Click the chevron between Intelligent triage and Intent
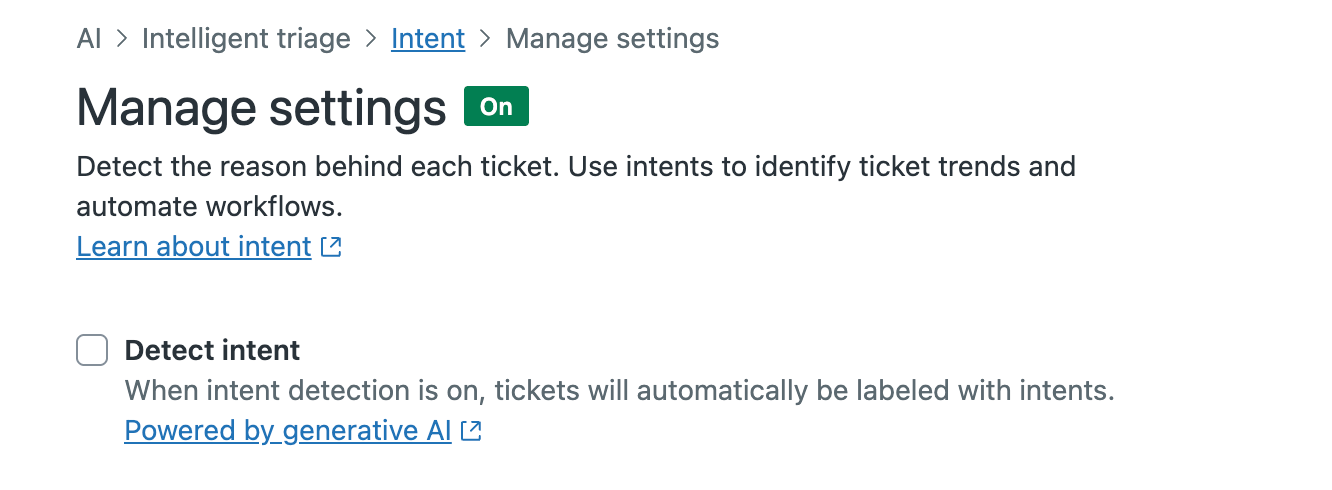Image resolution: width=1332 pixels, height=490 pixels. 371,39
